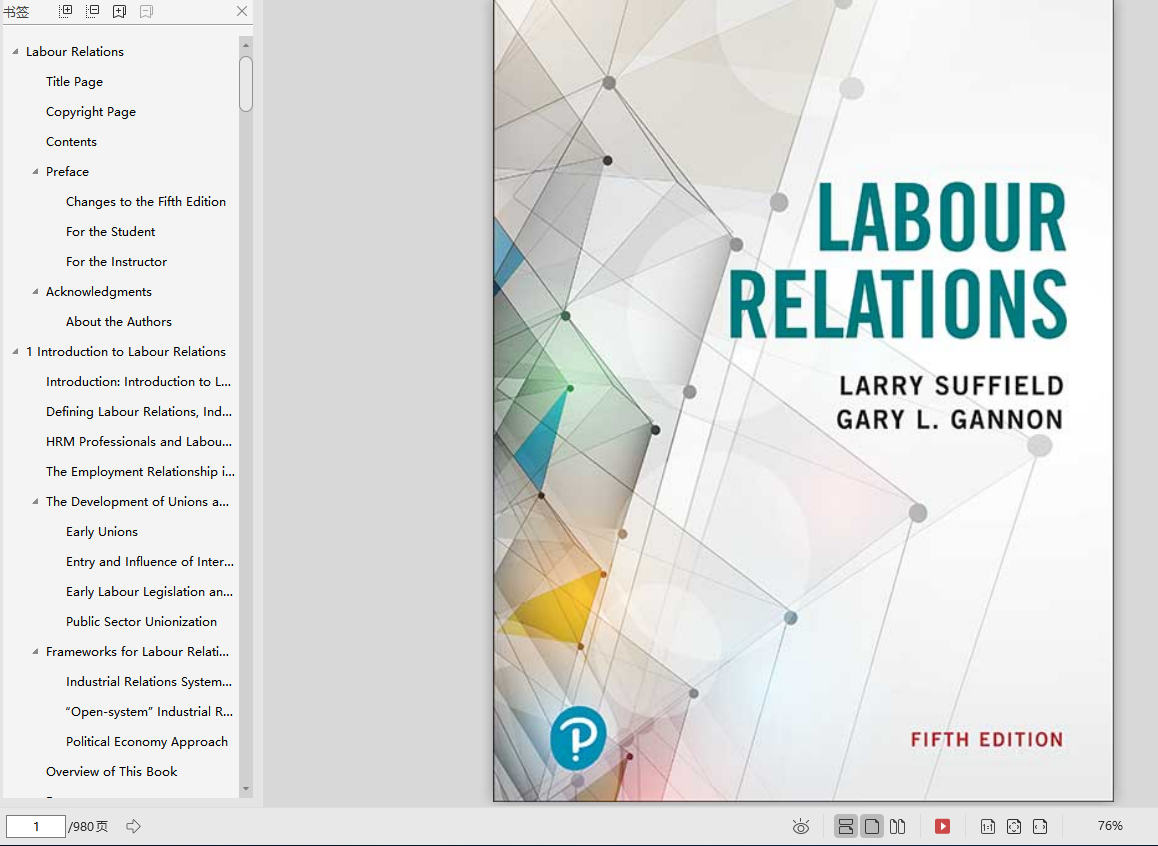
Task: Open Overview of This Book bookmark
Action: pyautogui.click(x=112, y=771)
